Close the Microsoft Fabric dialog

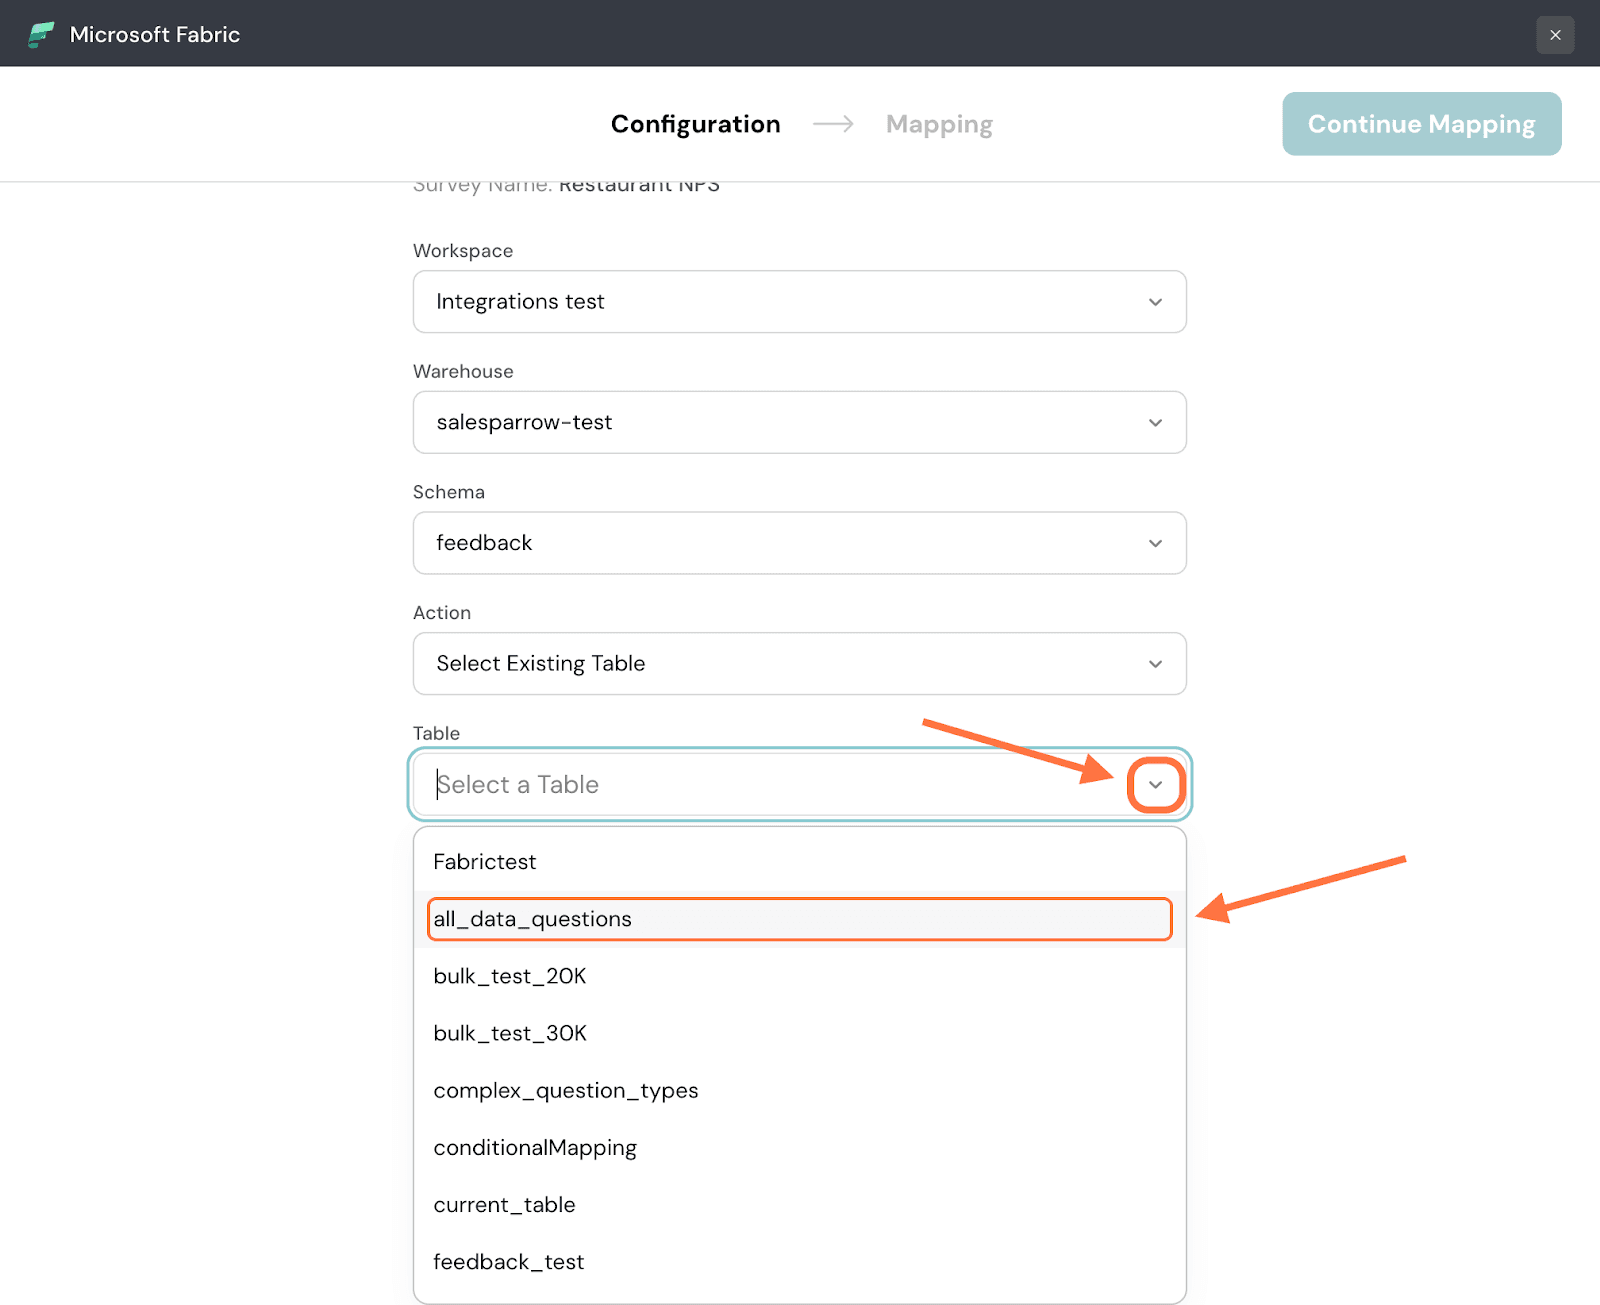1554,35
